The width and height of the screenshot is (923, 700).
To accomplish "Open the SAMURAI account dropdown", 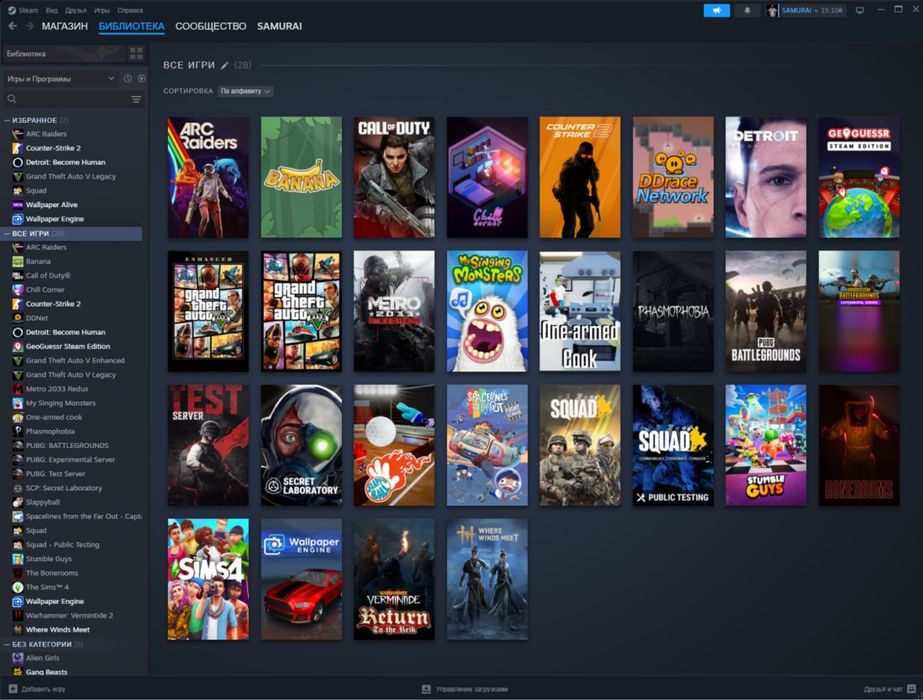I will tap(805, 11).
